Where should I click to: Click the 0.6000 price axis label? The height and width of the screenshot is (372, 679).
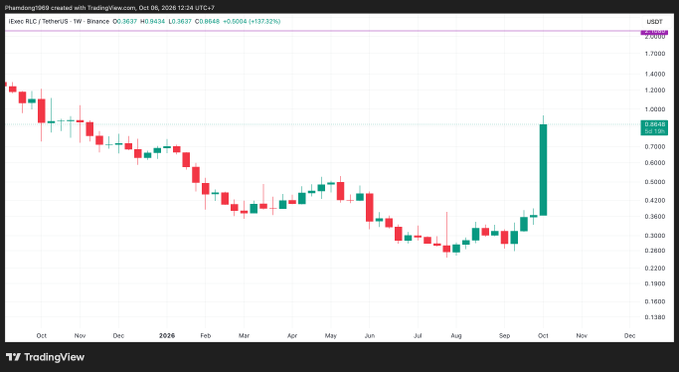654,163
